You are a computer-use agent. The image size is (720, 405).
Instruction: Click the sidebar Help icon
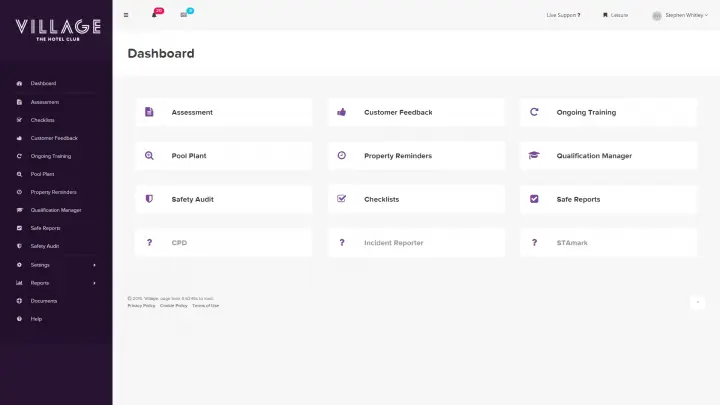[19, 319]
